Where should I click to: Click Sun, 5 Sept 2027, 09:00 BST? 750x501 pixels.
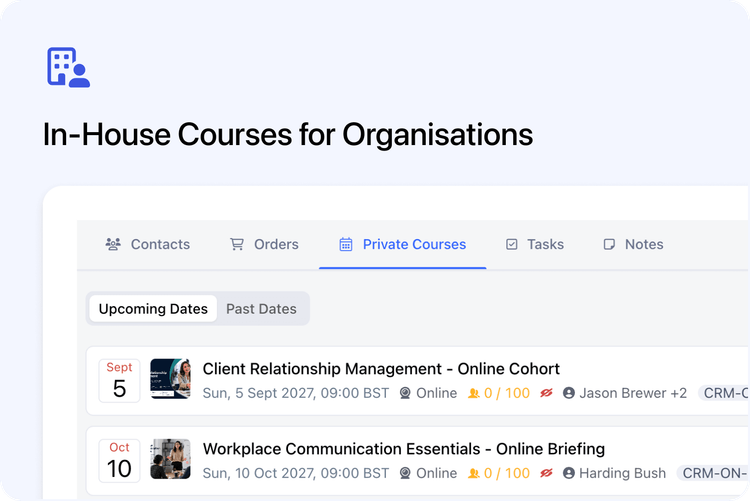pos(296,393)
